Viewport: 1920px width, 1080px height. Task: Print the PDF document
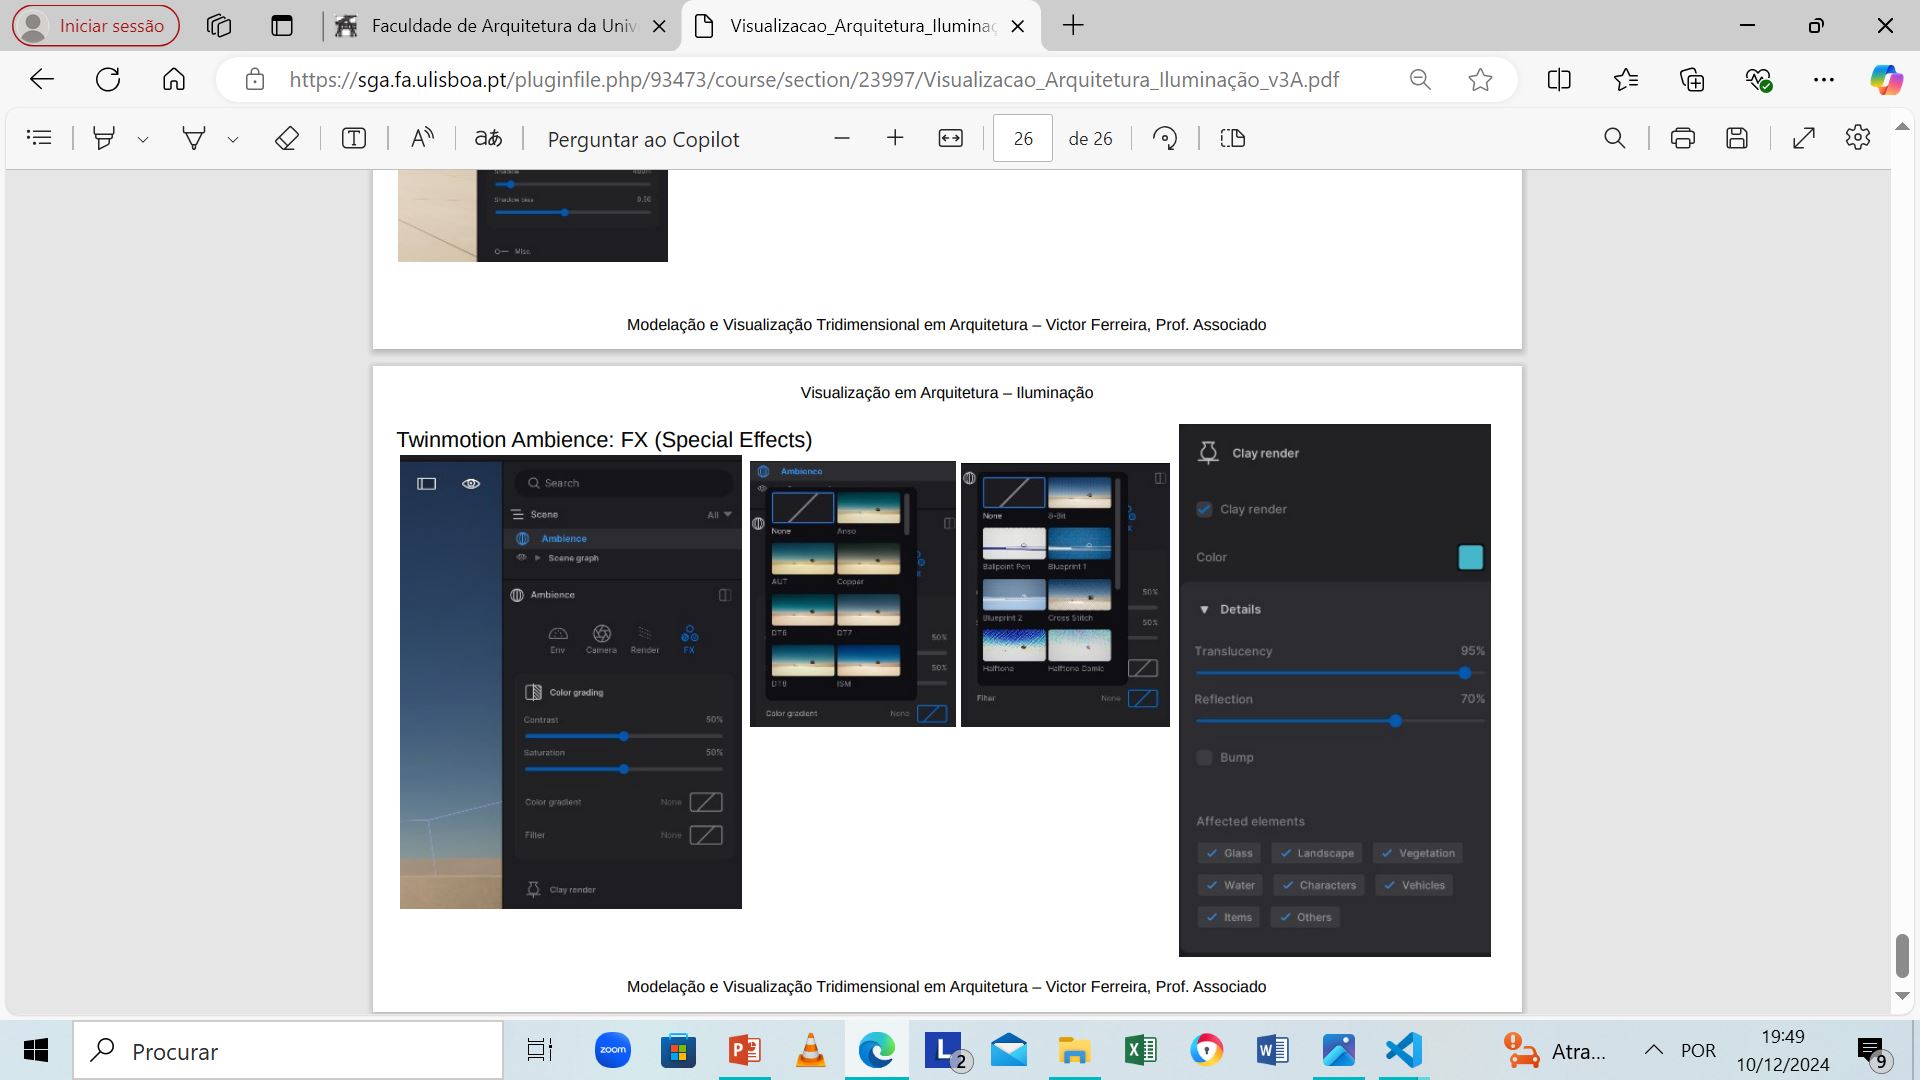tap(1683, 138)
